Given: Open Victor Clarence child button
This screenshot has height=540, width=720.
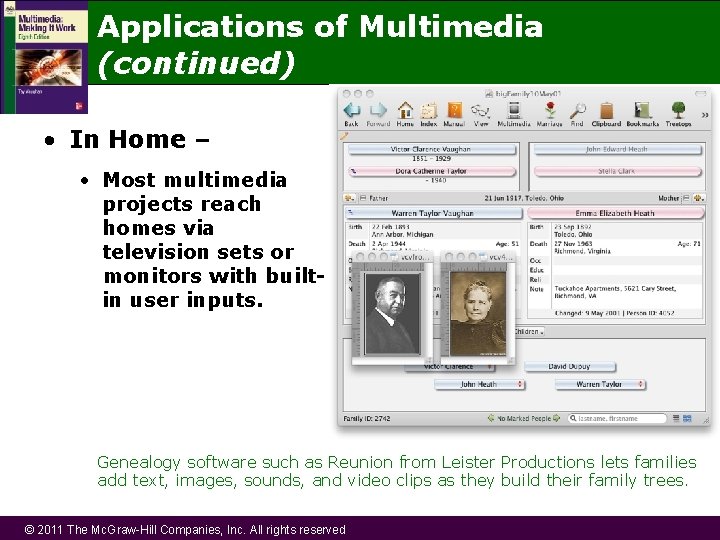Looking at the screenshot, I should 449,367.
